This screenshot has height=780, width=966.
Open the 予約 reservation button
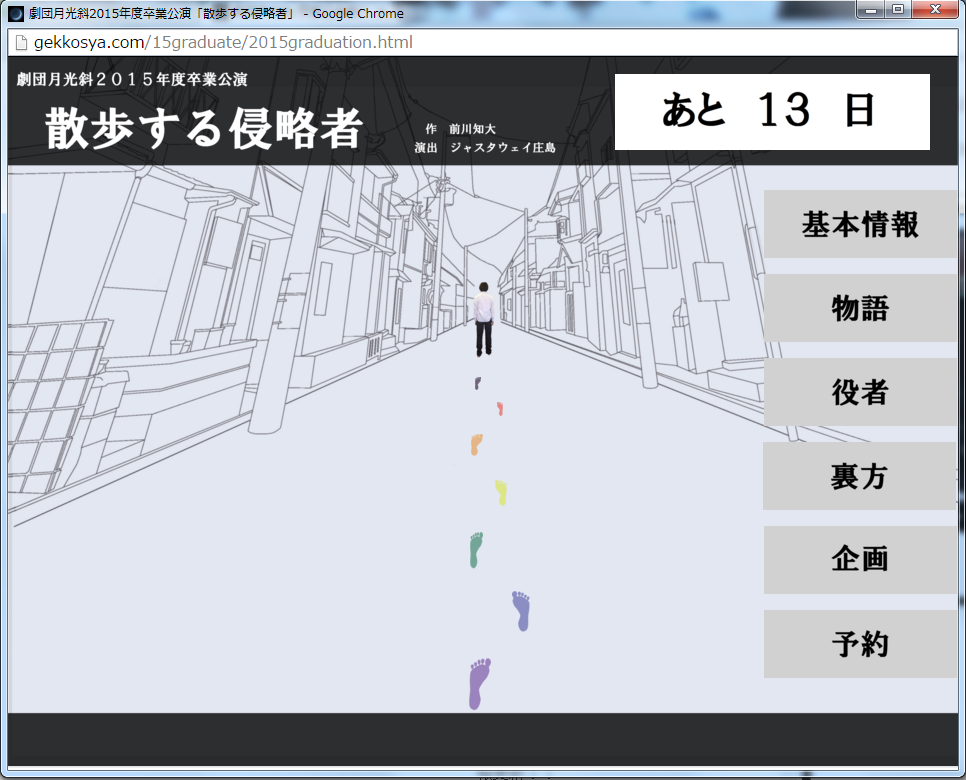pos(860,644)
